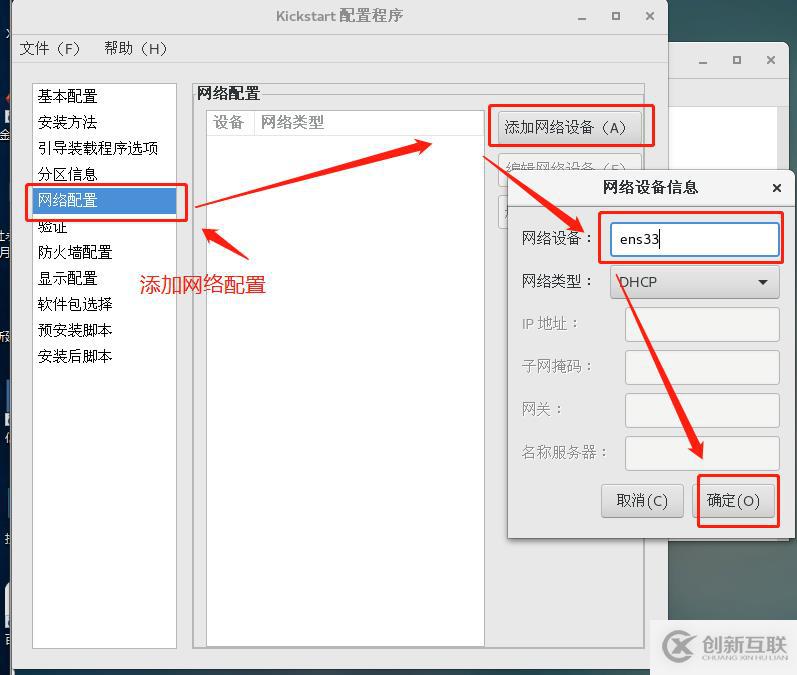Close the Kickstart 配置程序 window
The height and width of the screenshot is (675, 797).
[650, 16]
